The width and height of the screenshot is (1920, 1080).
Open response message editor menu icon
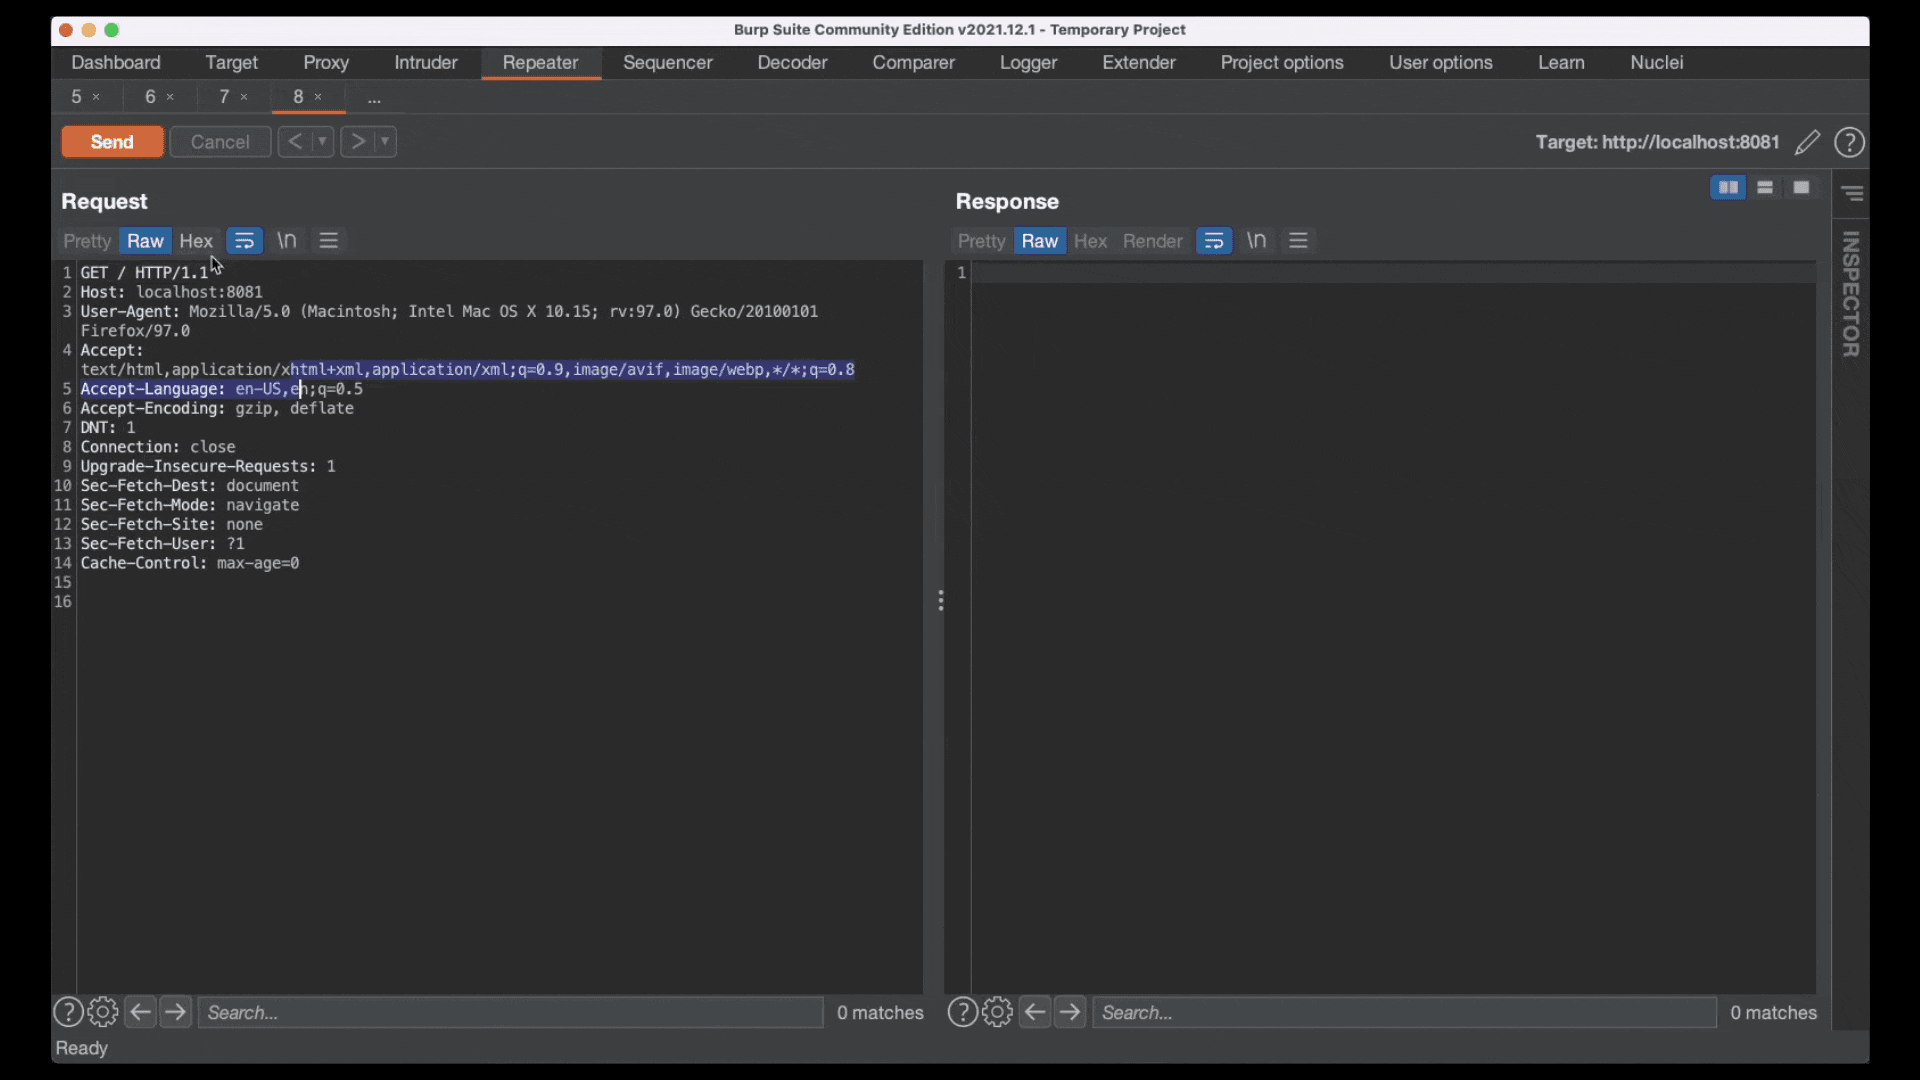point(1298,241)
